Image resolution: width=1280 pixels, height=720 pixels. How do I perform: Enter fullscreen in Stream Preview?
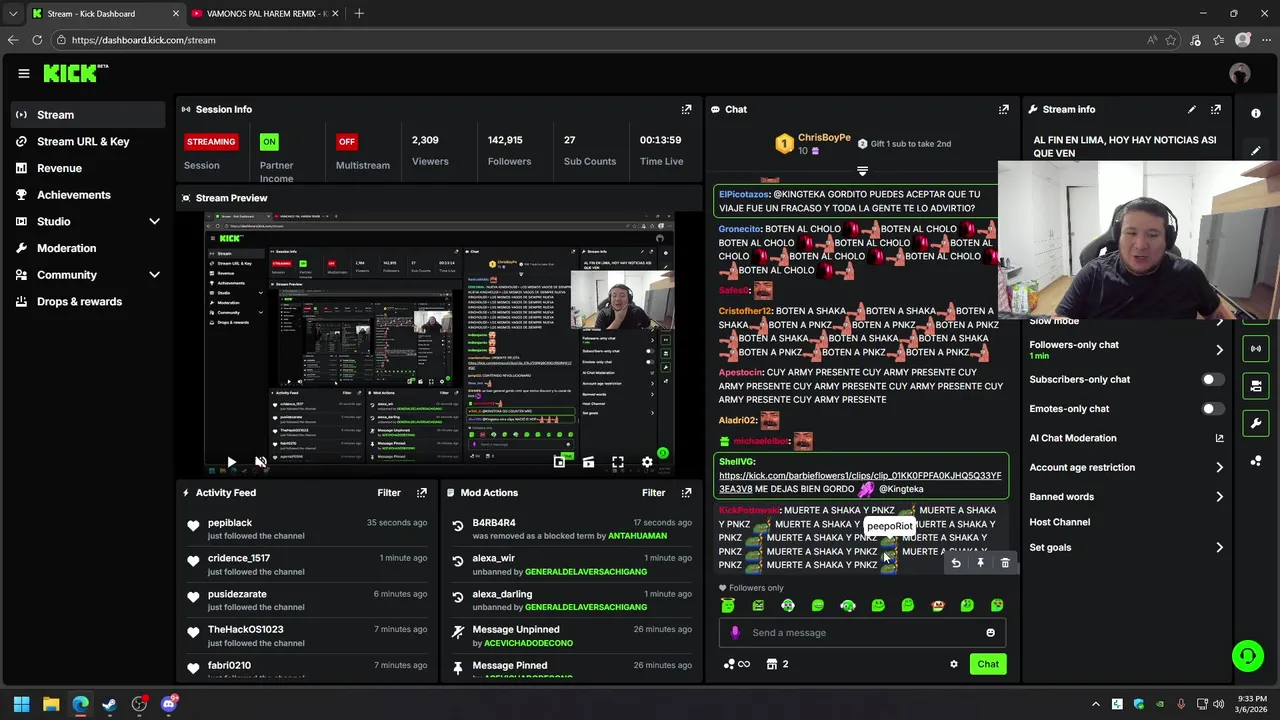[x=618, y=462]
